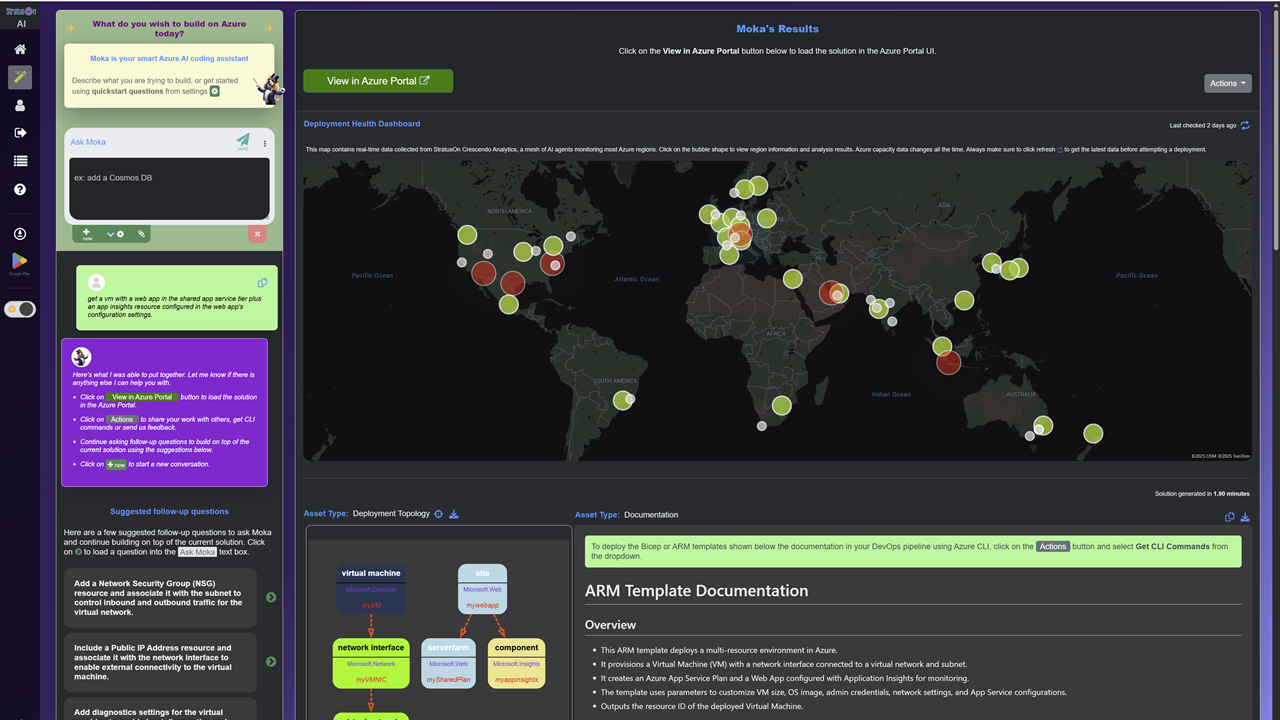Copy the Documentation asset
1280x720 pixels.
click(x=1230, y=517)
